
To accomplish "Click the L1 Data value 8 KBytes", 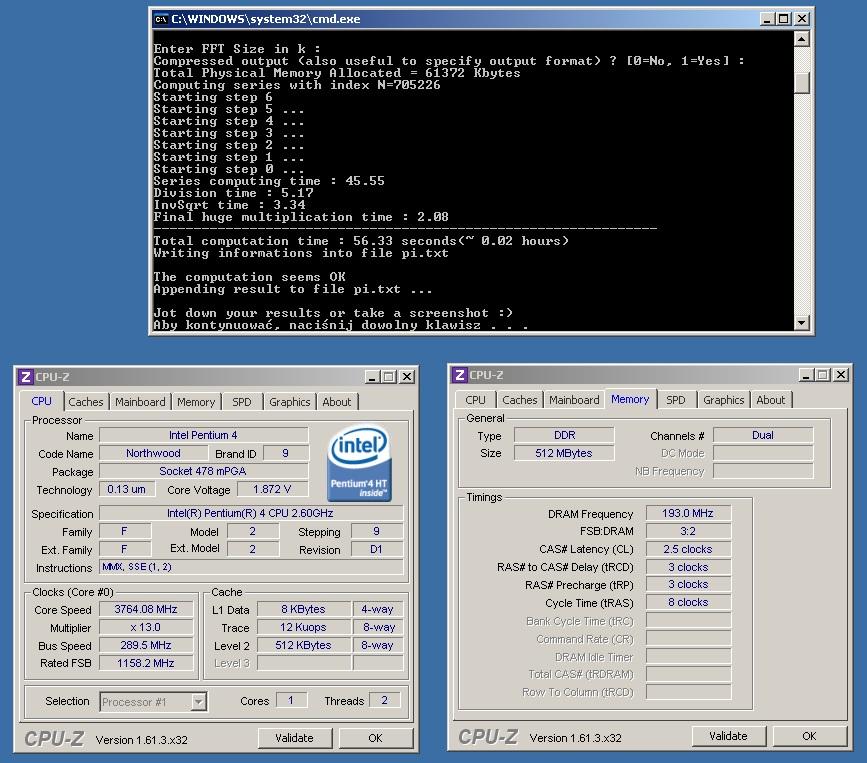I will (304, 609).
